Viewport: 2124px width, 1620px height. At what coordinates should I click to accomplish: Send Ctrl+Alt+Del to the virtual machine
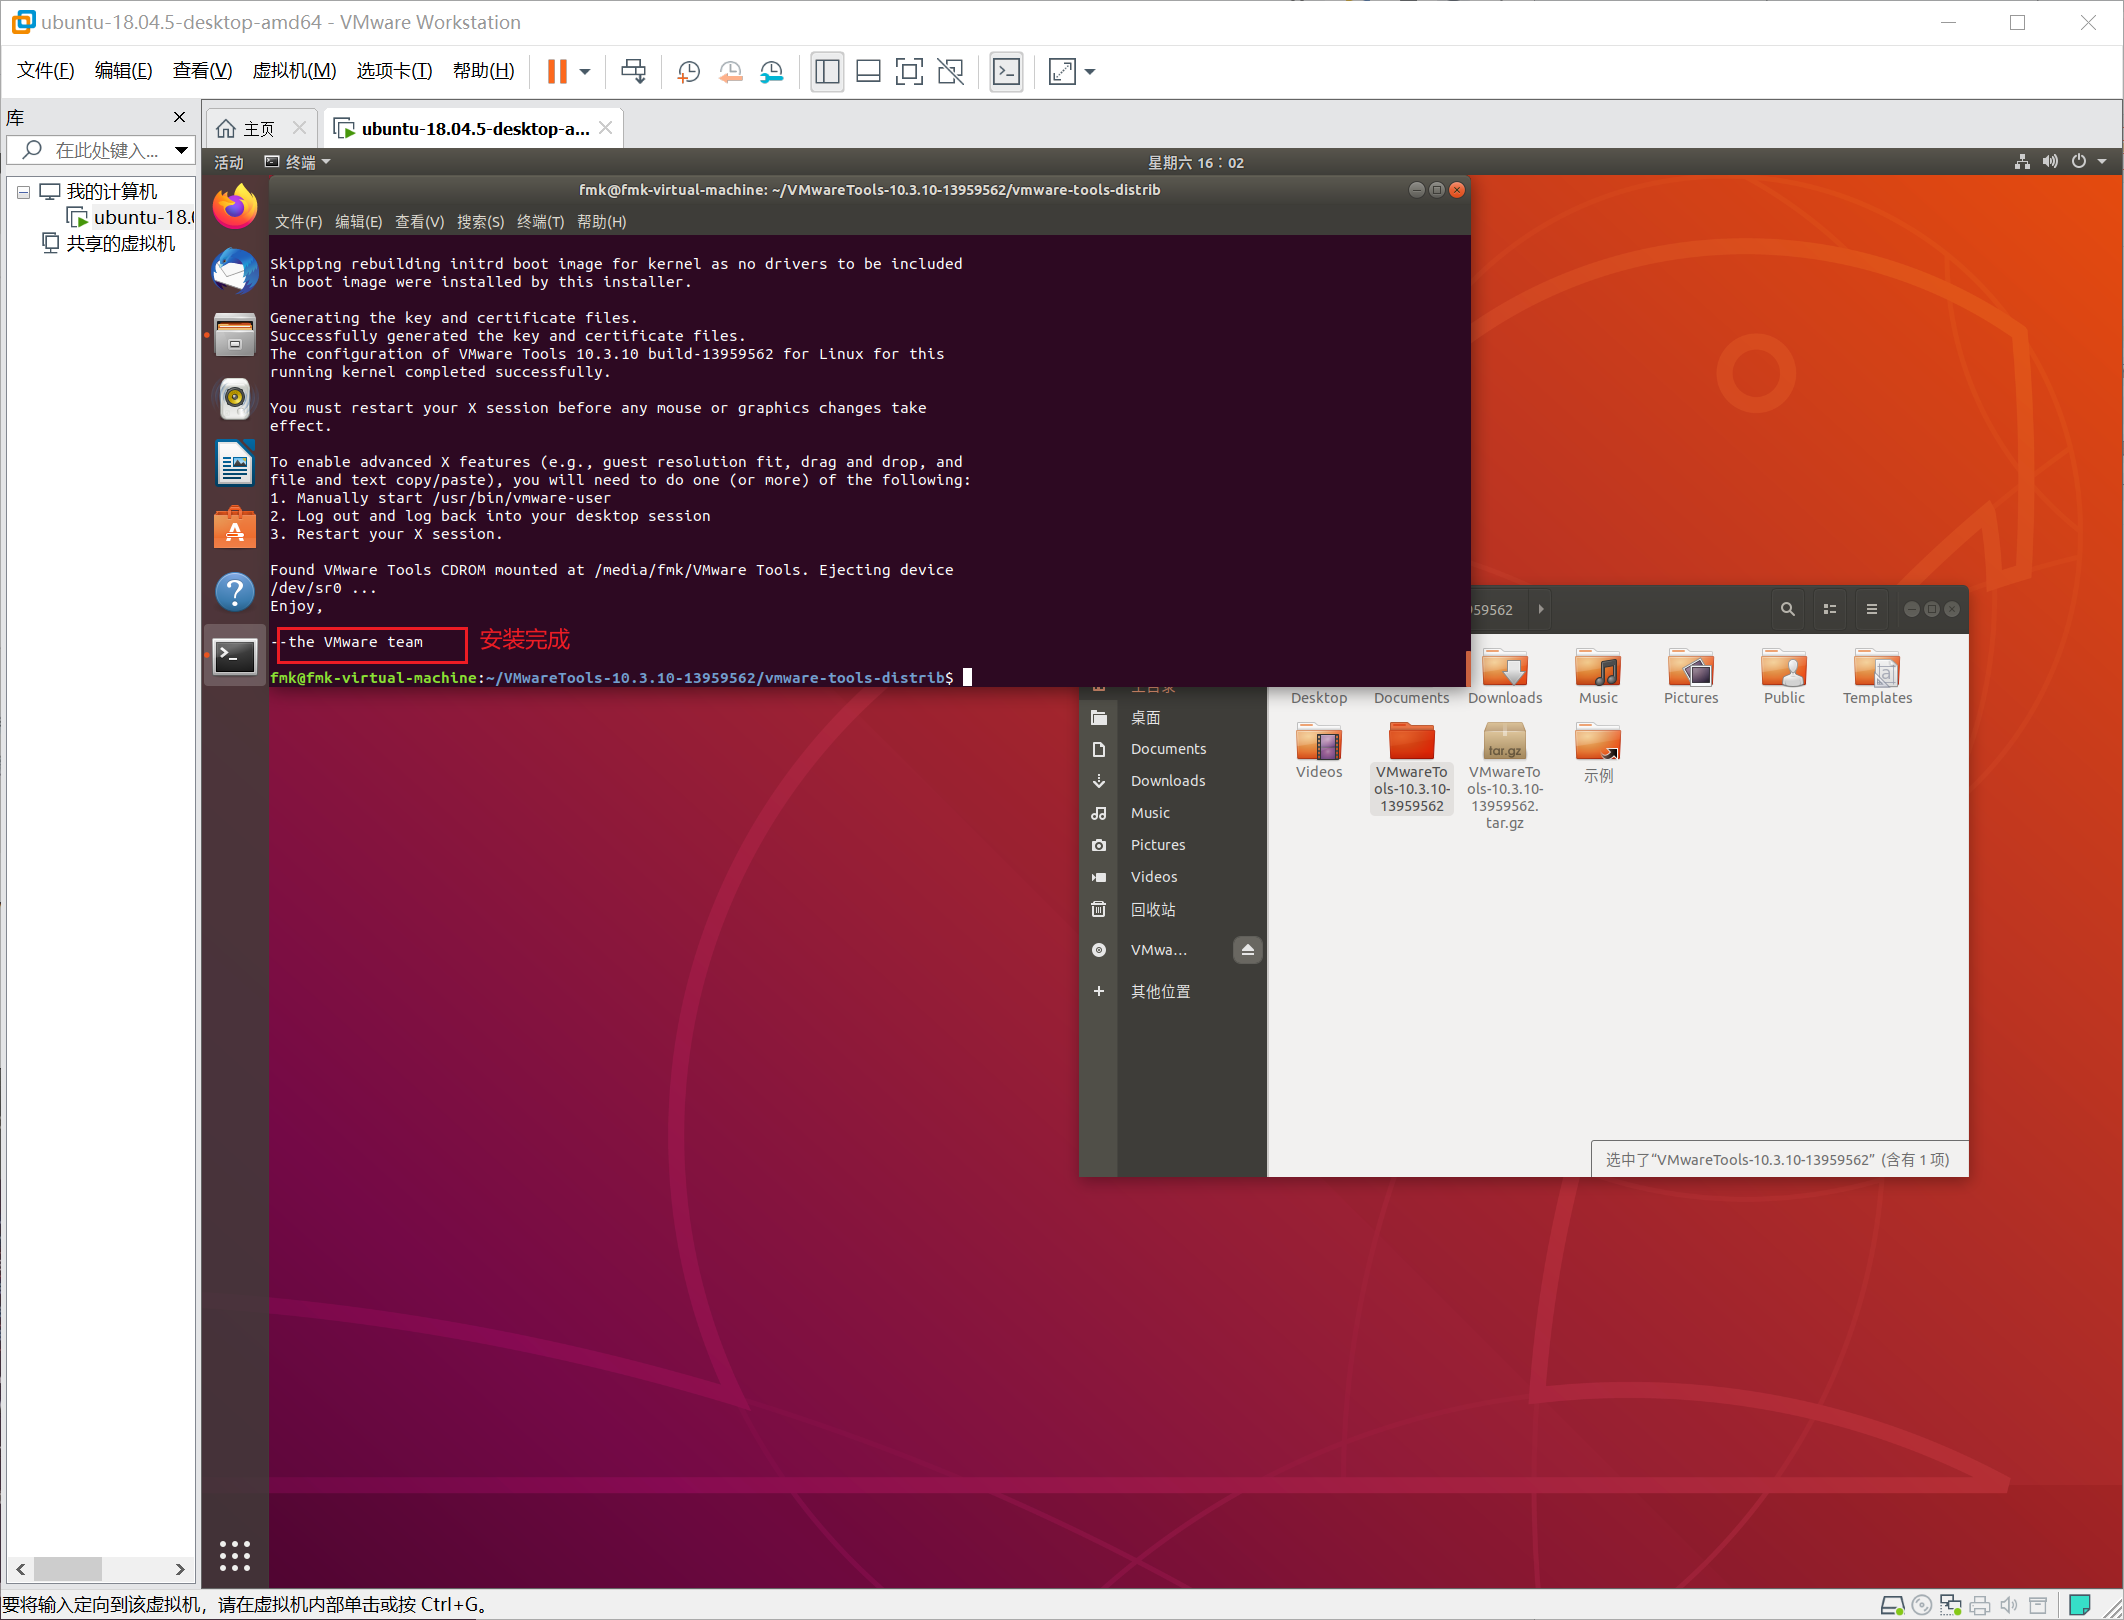point(633,71)
